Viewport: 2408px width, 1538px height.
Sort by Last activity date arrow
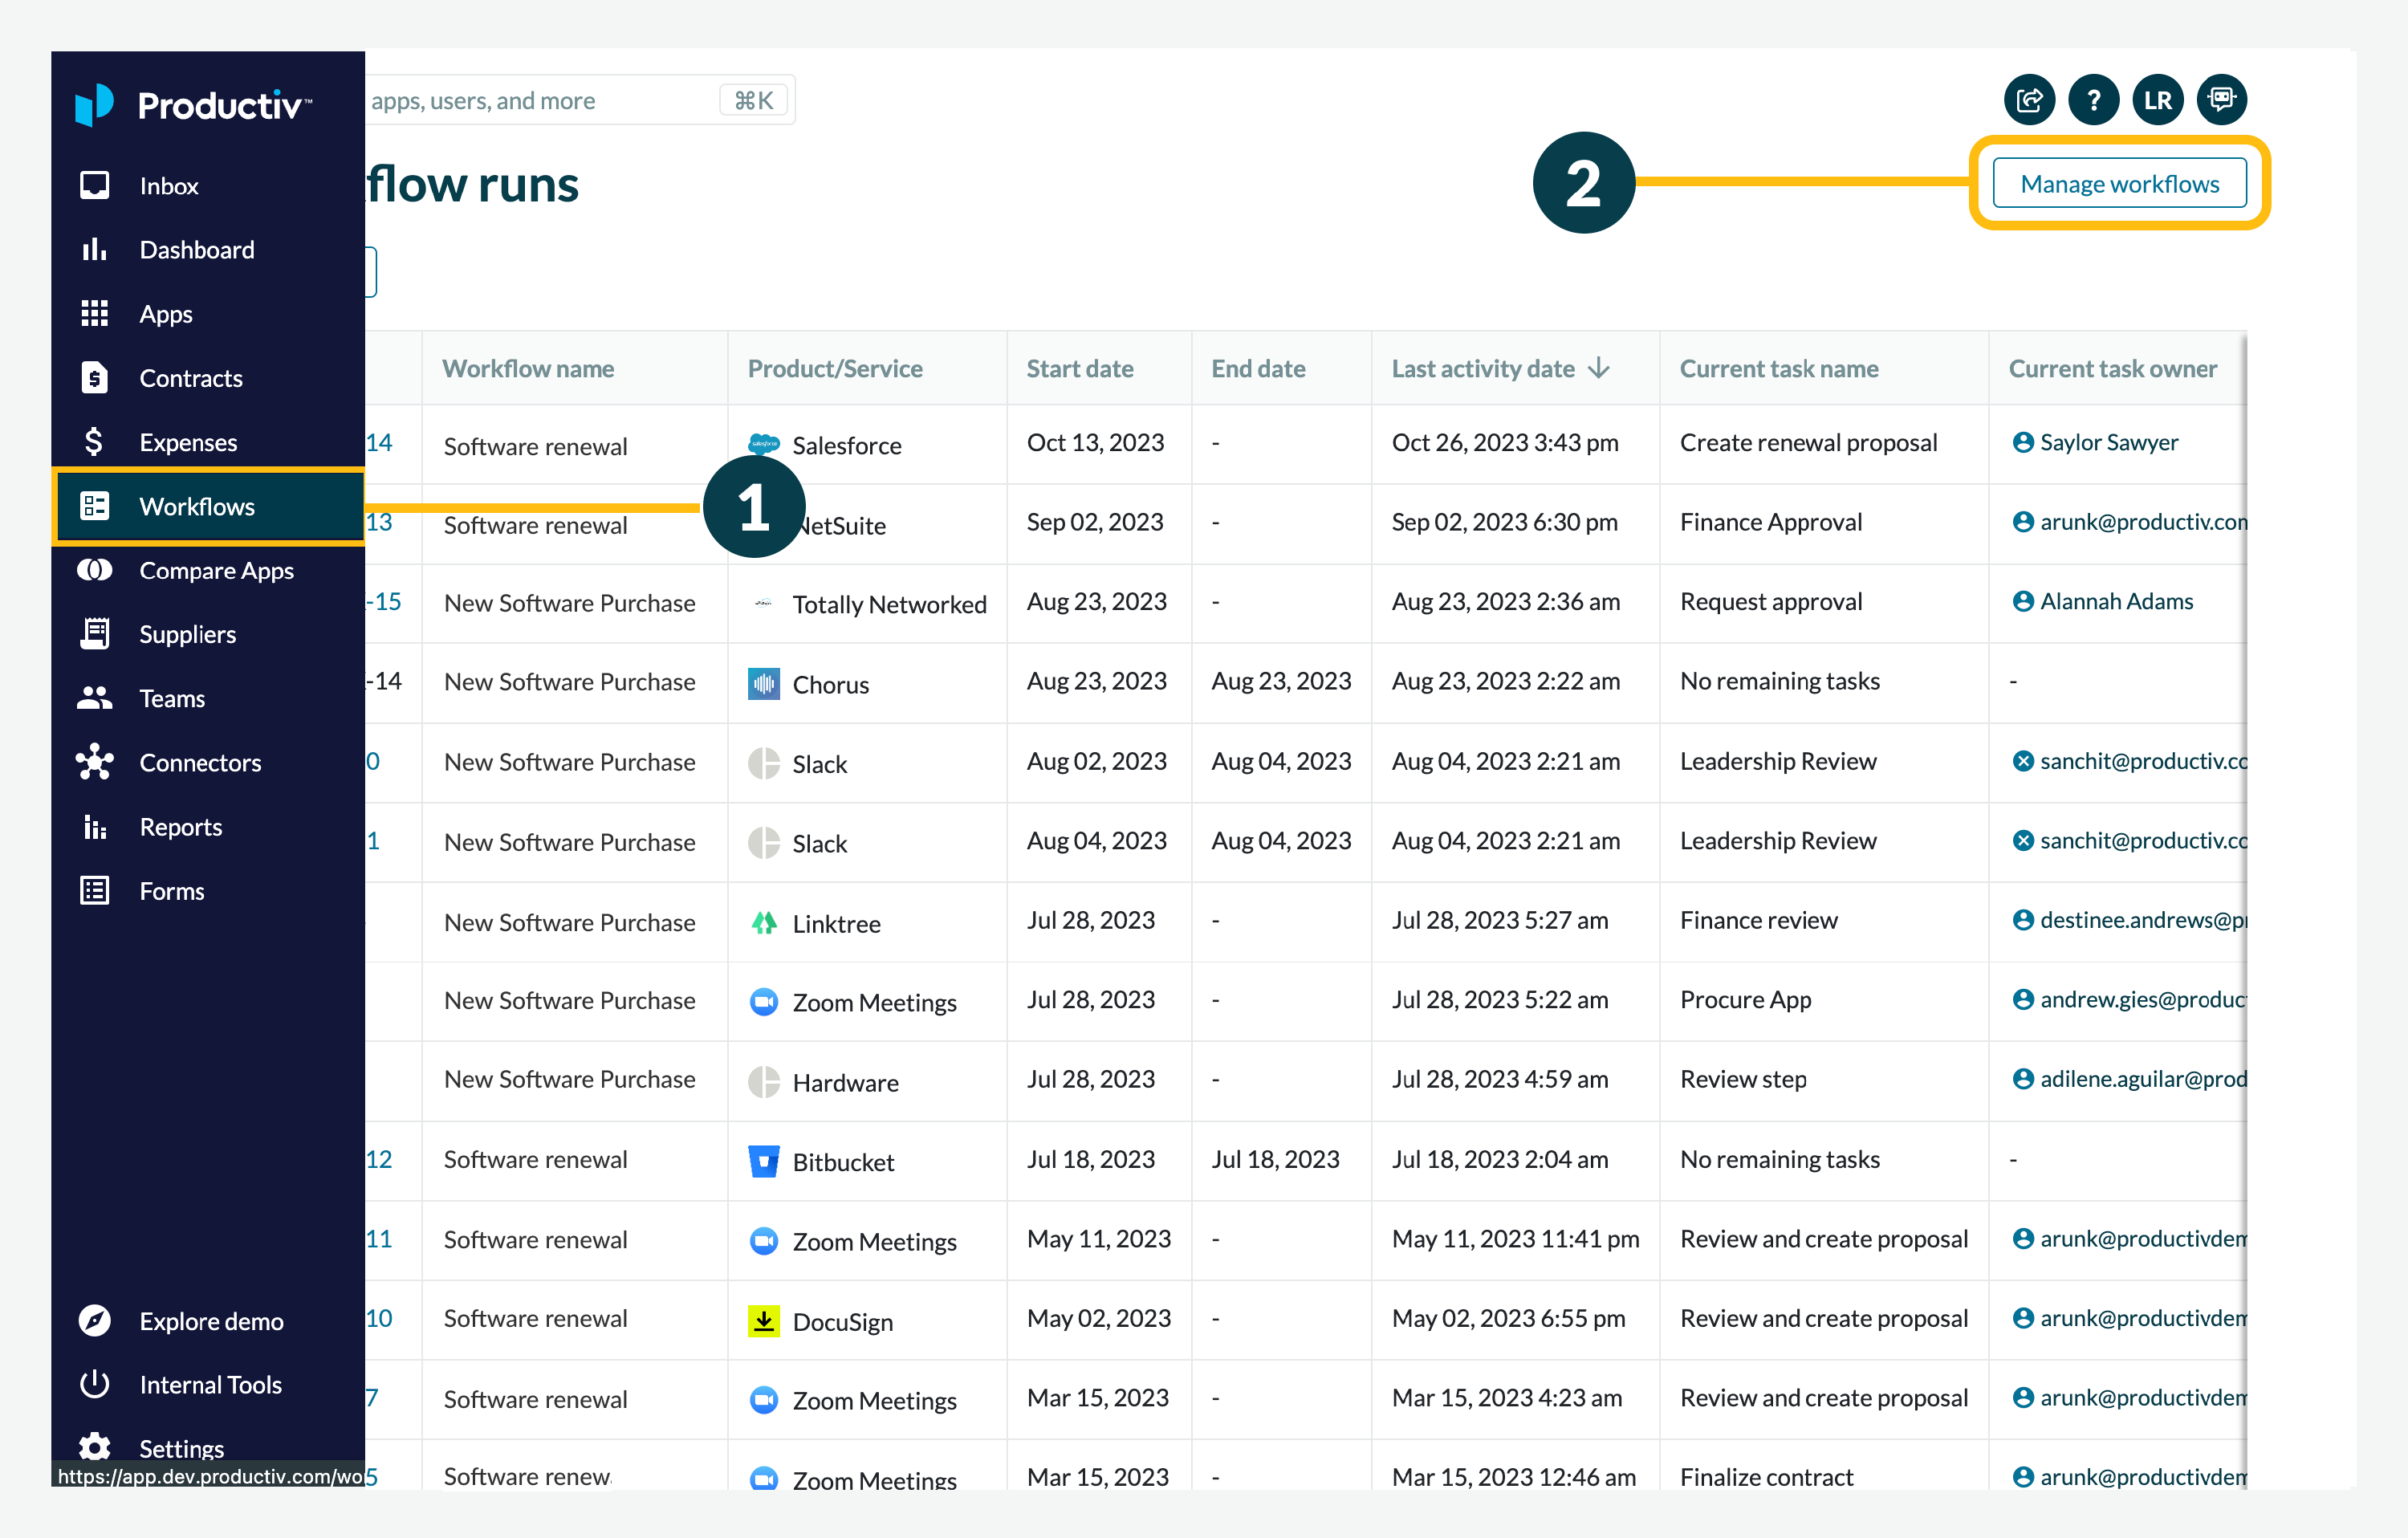coord(1599,368)
